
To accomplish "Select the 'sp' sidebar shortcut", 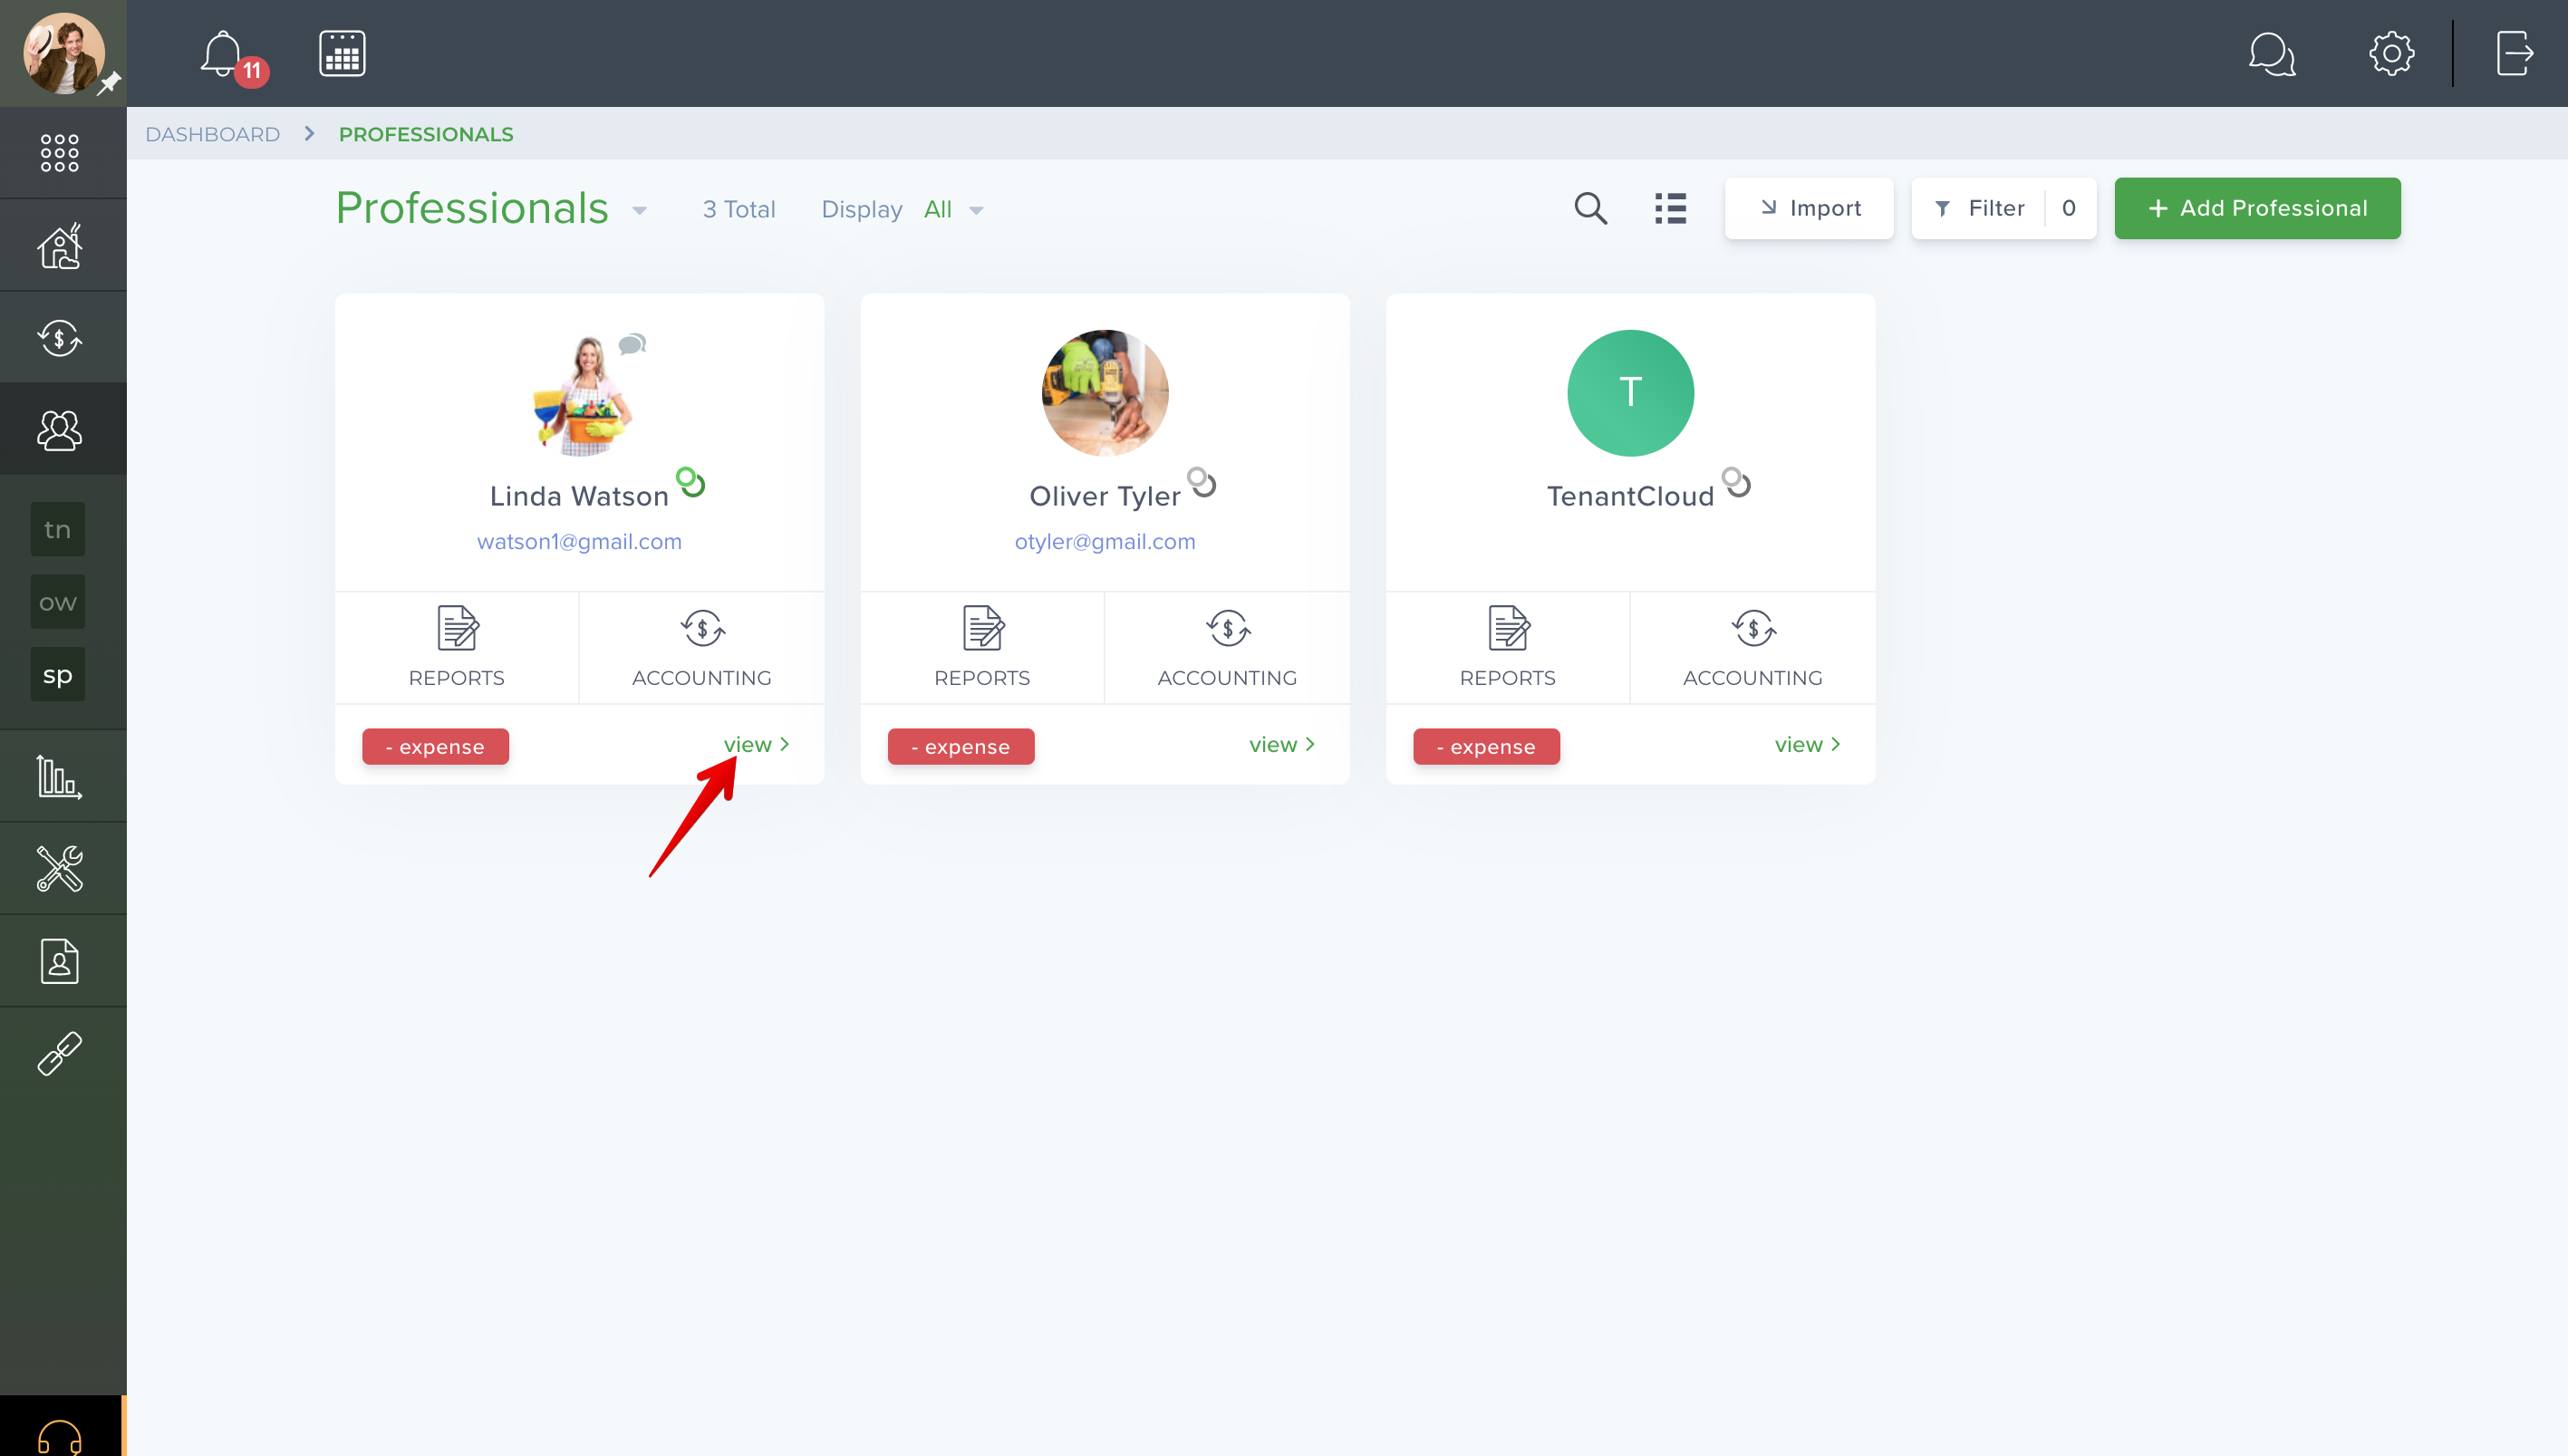I will point(58,675).
